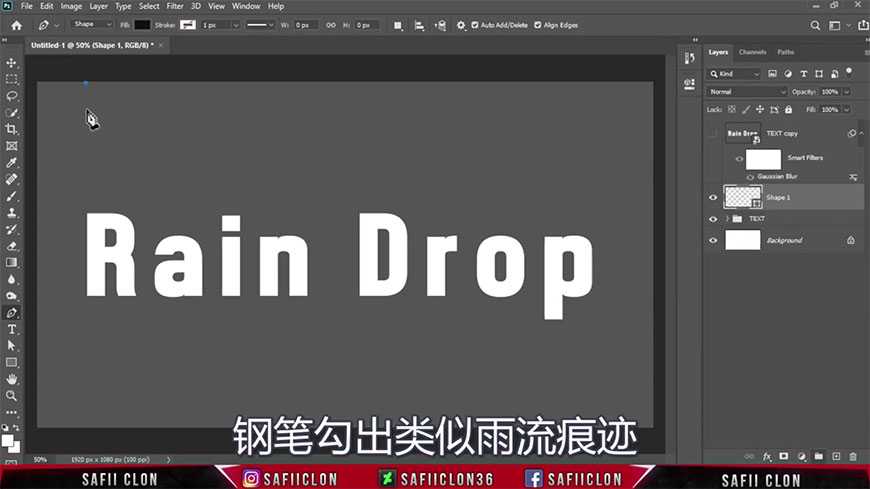870x489 pixels.
Task: Show the TEXT copy layer
Action: click(x=713, y=133)
